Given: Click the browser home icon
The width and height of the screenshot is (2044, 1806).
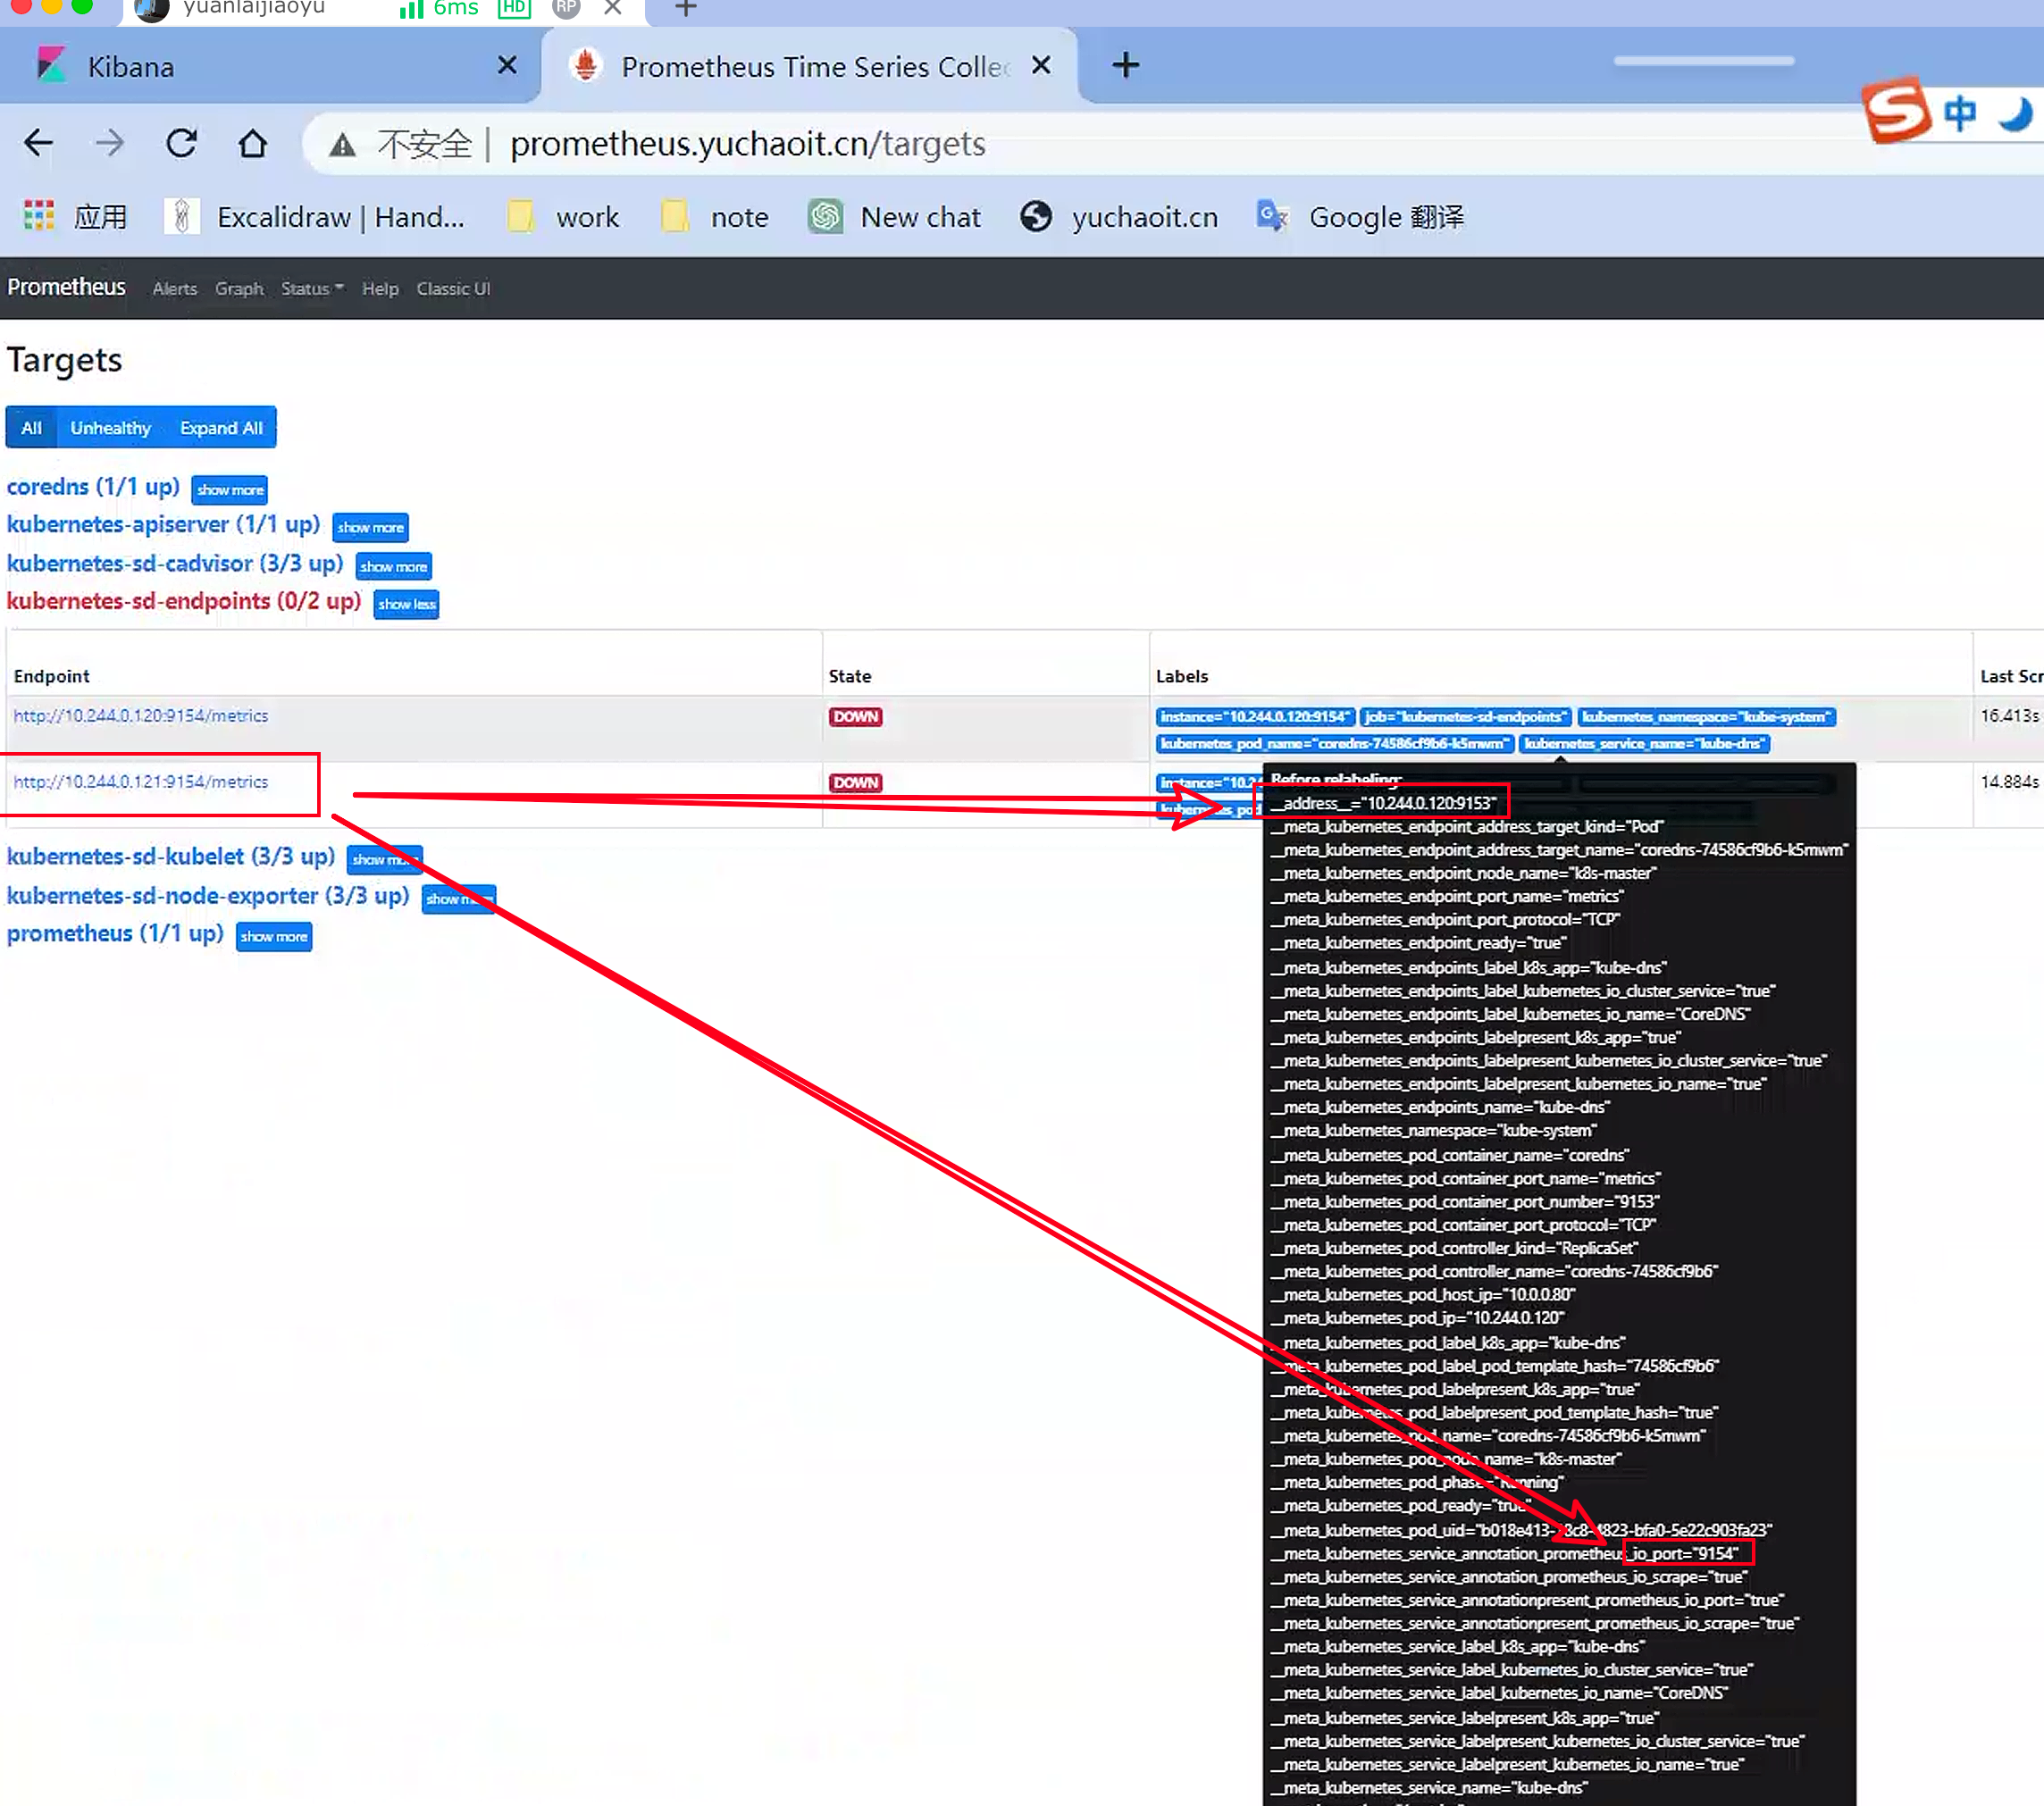Looking at the screenshot, I should coord(252,144).
